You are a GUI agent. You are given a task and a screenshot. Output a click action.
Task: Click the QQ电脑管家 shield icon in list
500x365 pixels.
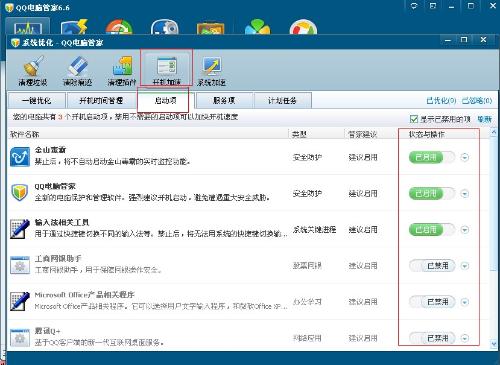20,193
